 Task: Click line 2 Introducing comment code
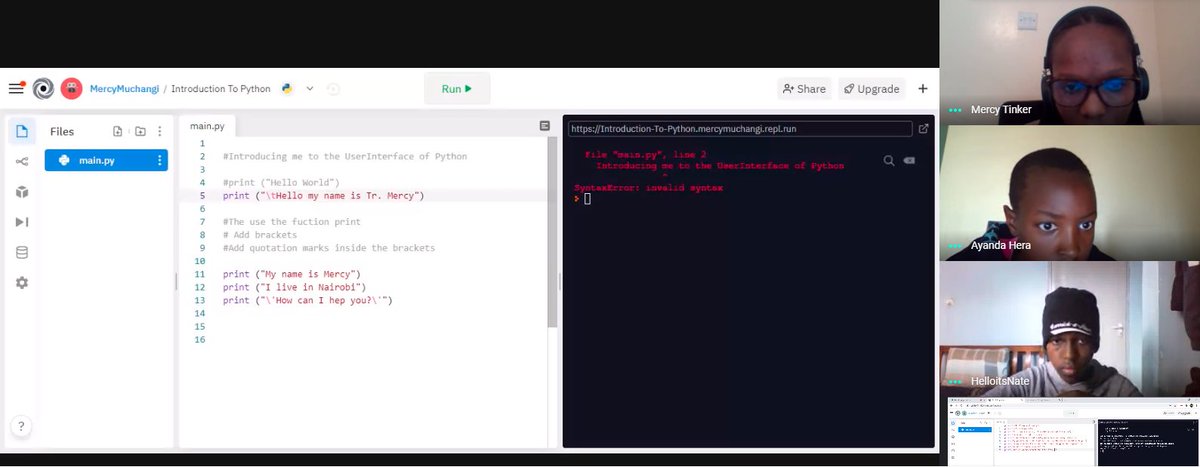point(345,157)
